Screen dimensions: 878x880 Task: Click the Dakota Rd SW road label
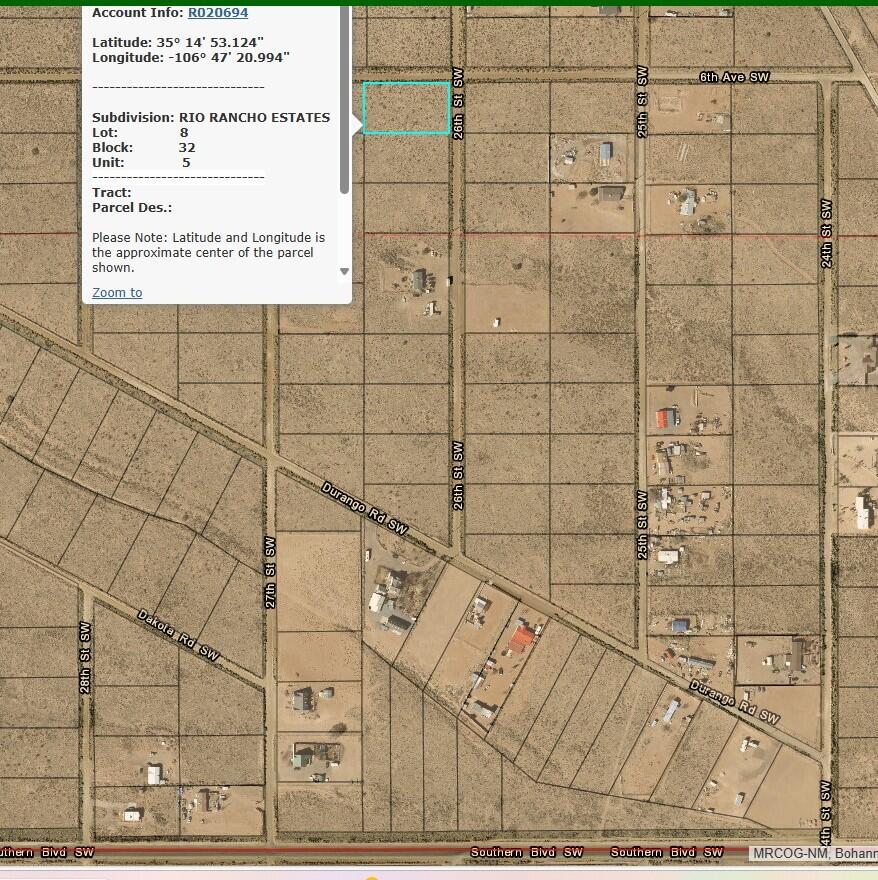pos(178,635)
